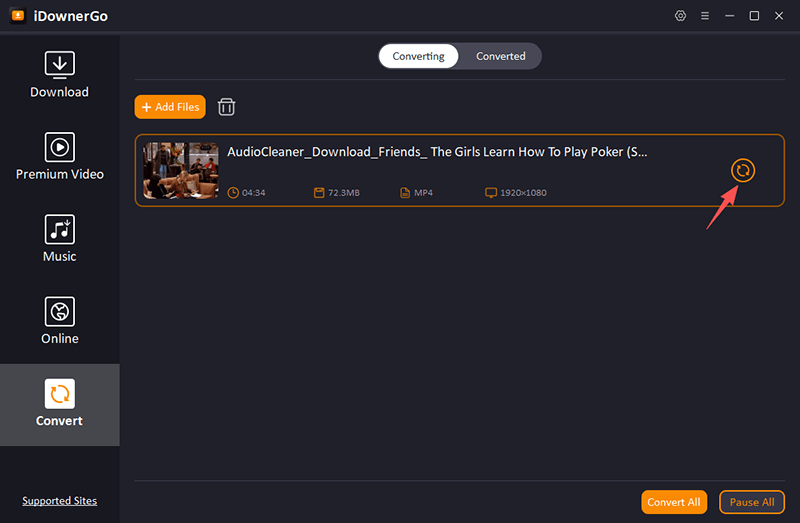800x523 pixels.
Task: Open the Premium Video section
Action: pos(59,157)
